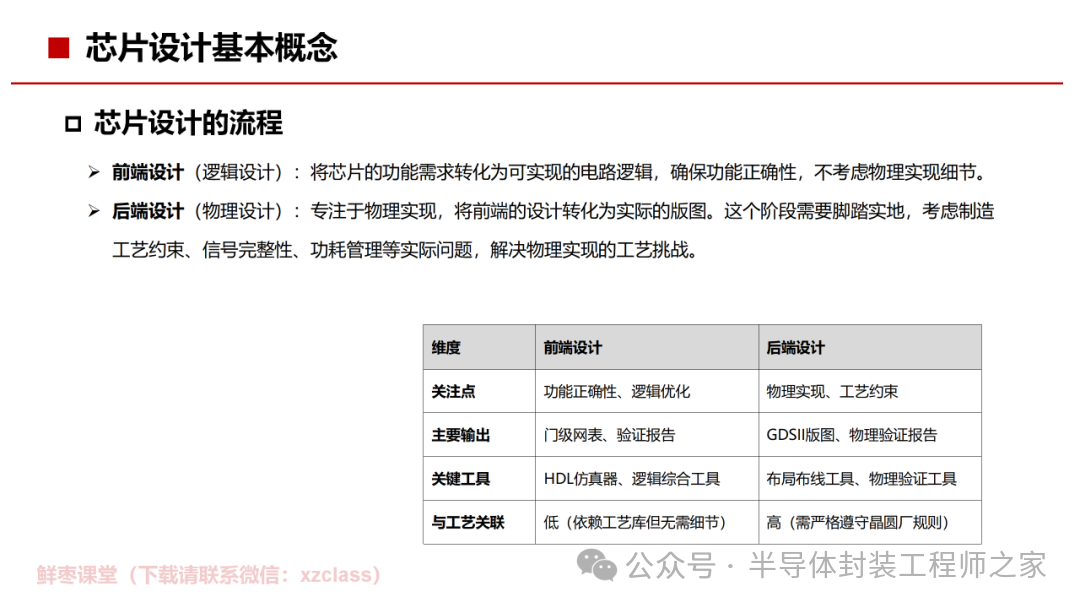Select the 维度 table header cell
Screen dimensions: 1080x608
[x=446, y=348]
